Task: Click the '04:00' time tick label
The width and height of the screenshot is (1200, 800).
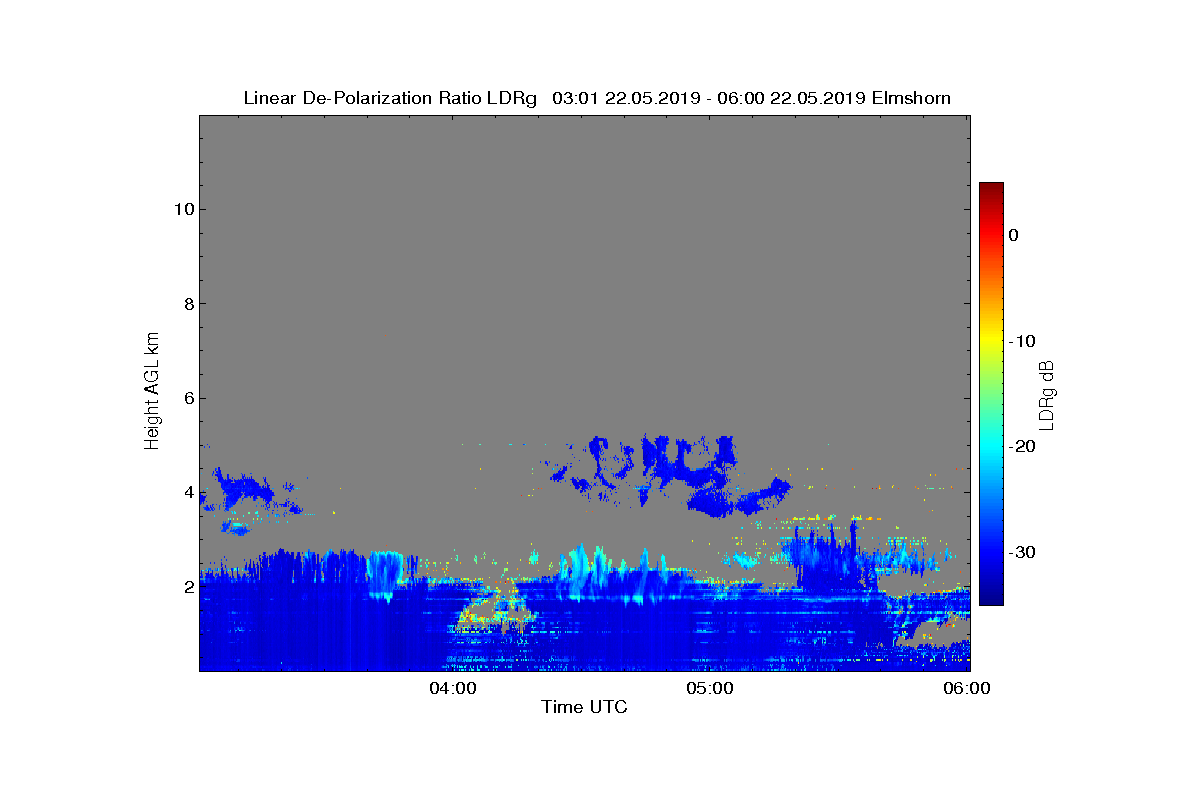Action: (x=453, y=688)
